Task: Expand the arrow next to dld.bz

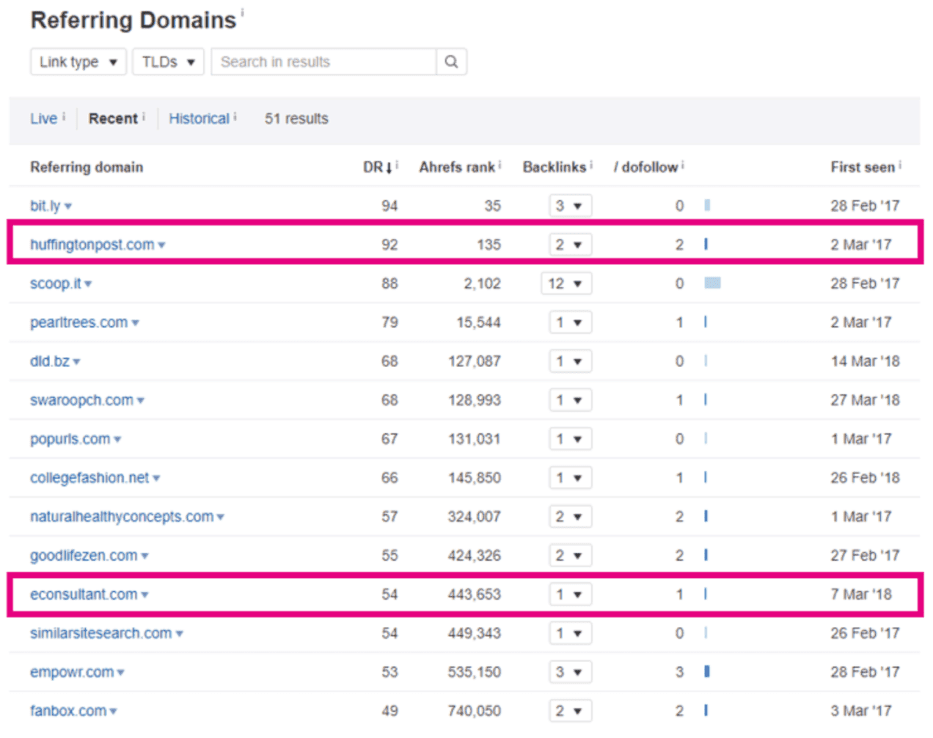Action: [77, 362]
